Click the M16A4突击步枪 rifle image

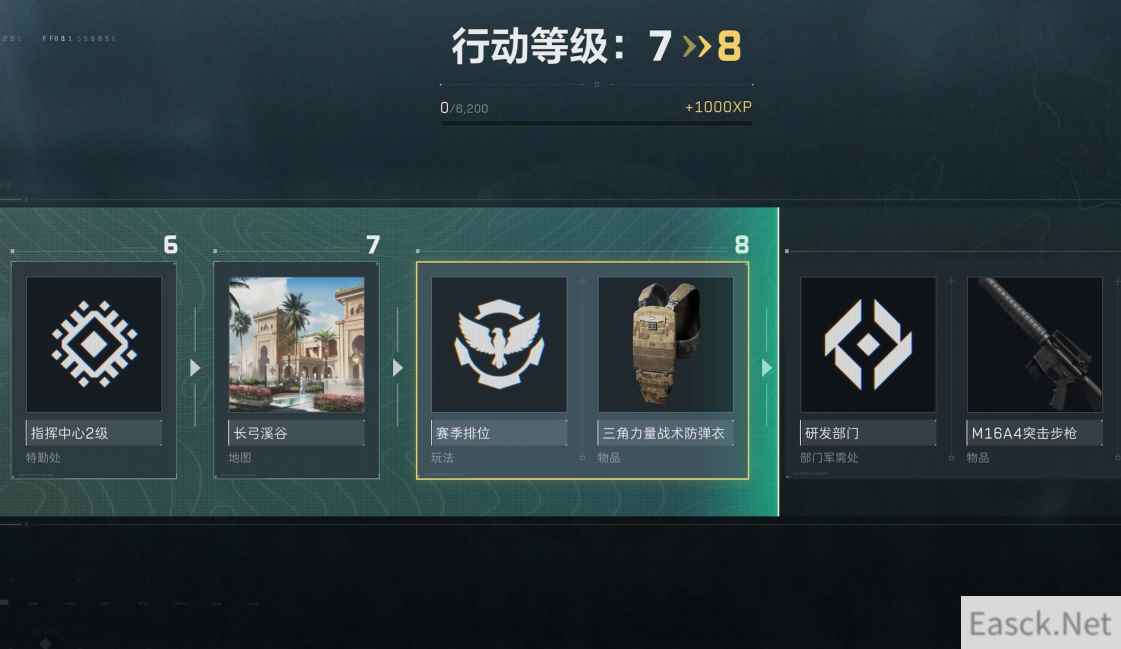[x=1034, y=344]
